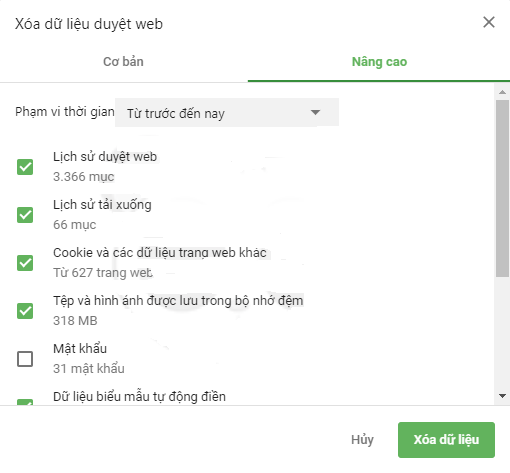Click the Hủy button
Screen dimensions: 510x473
tap(362, 440)
